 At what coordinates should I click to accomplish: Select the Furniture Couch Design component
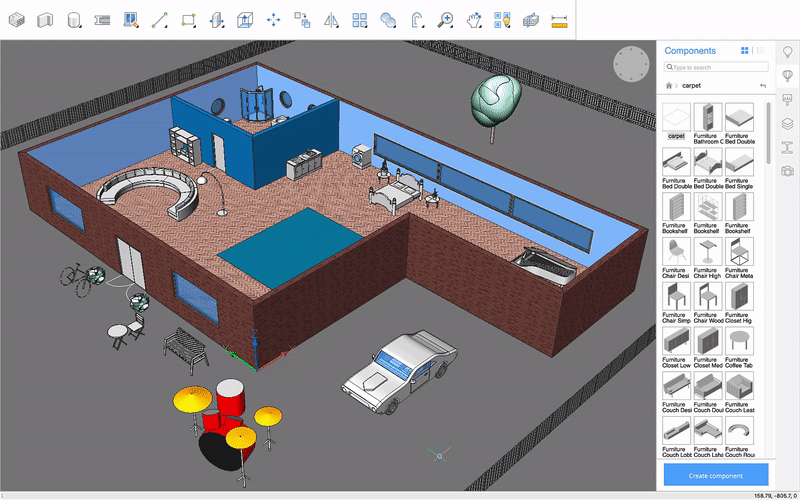[x=677, y=386]
